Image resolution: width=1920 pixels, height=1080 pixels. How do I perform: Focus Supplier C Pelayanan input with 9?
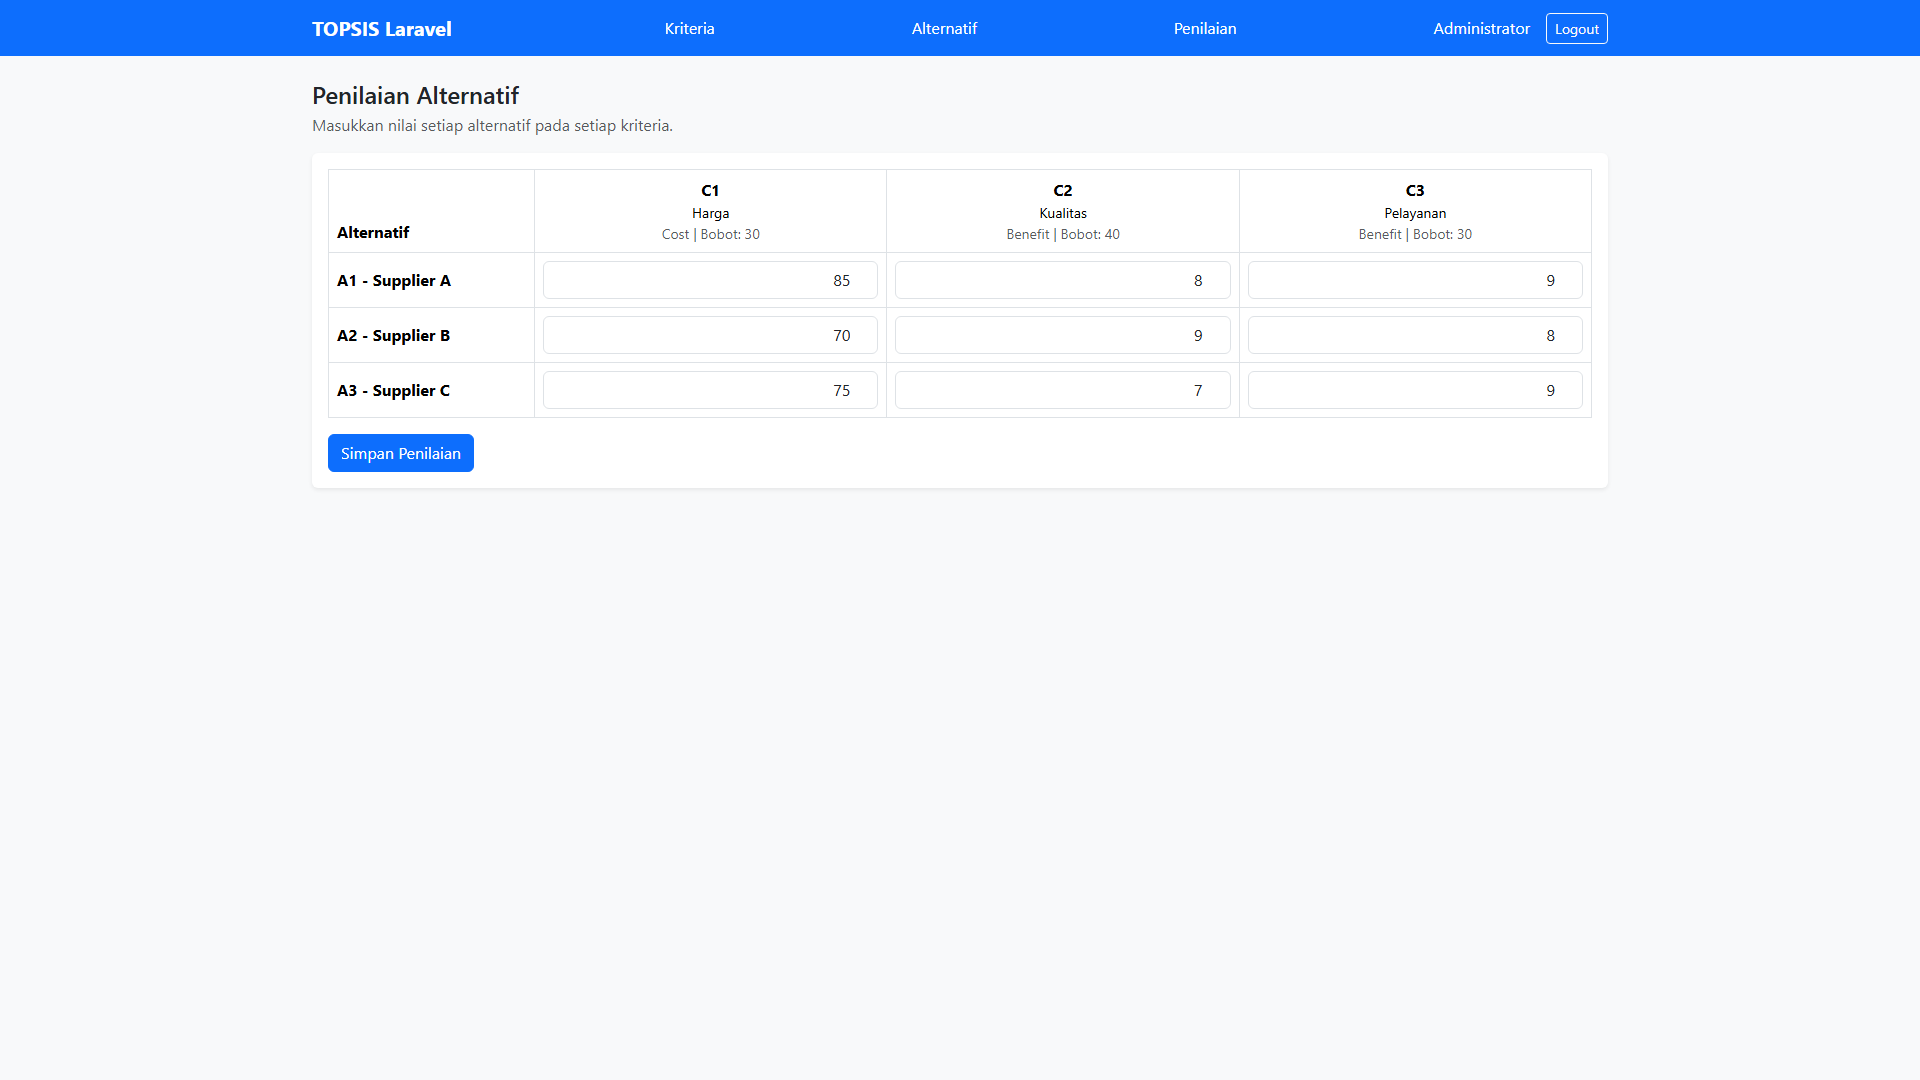pyautogui.click(x=1415, y=390)
